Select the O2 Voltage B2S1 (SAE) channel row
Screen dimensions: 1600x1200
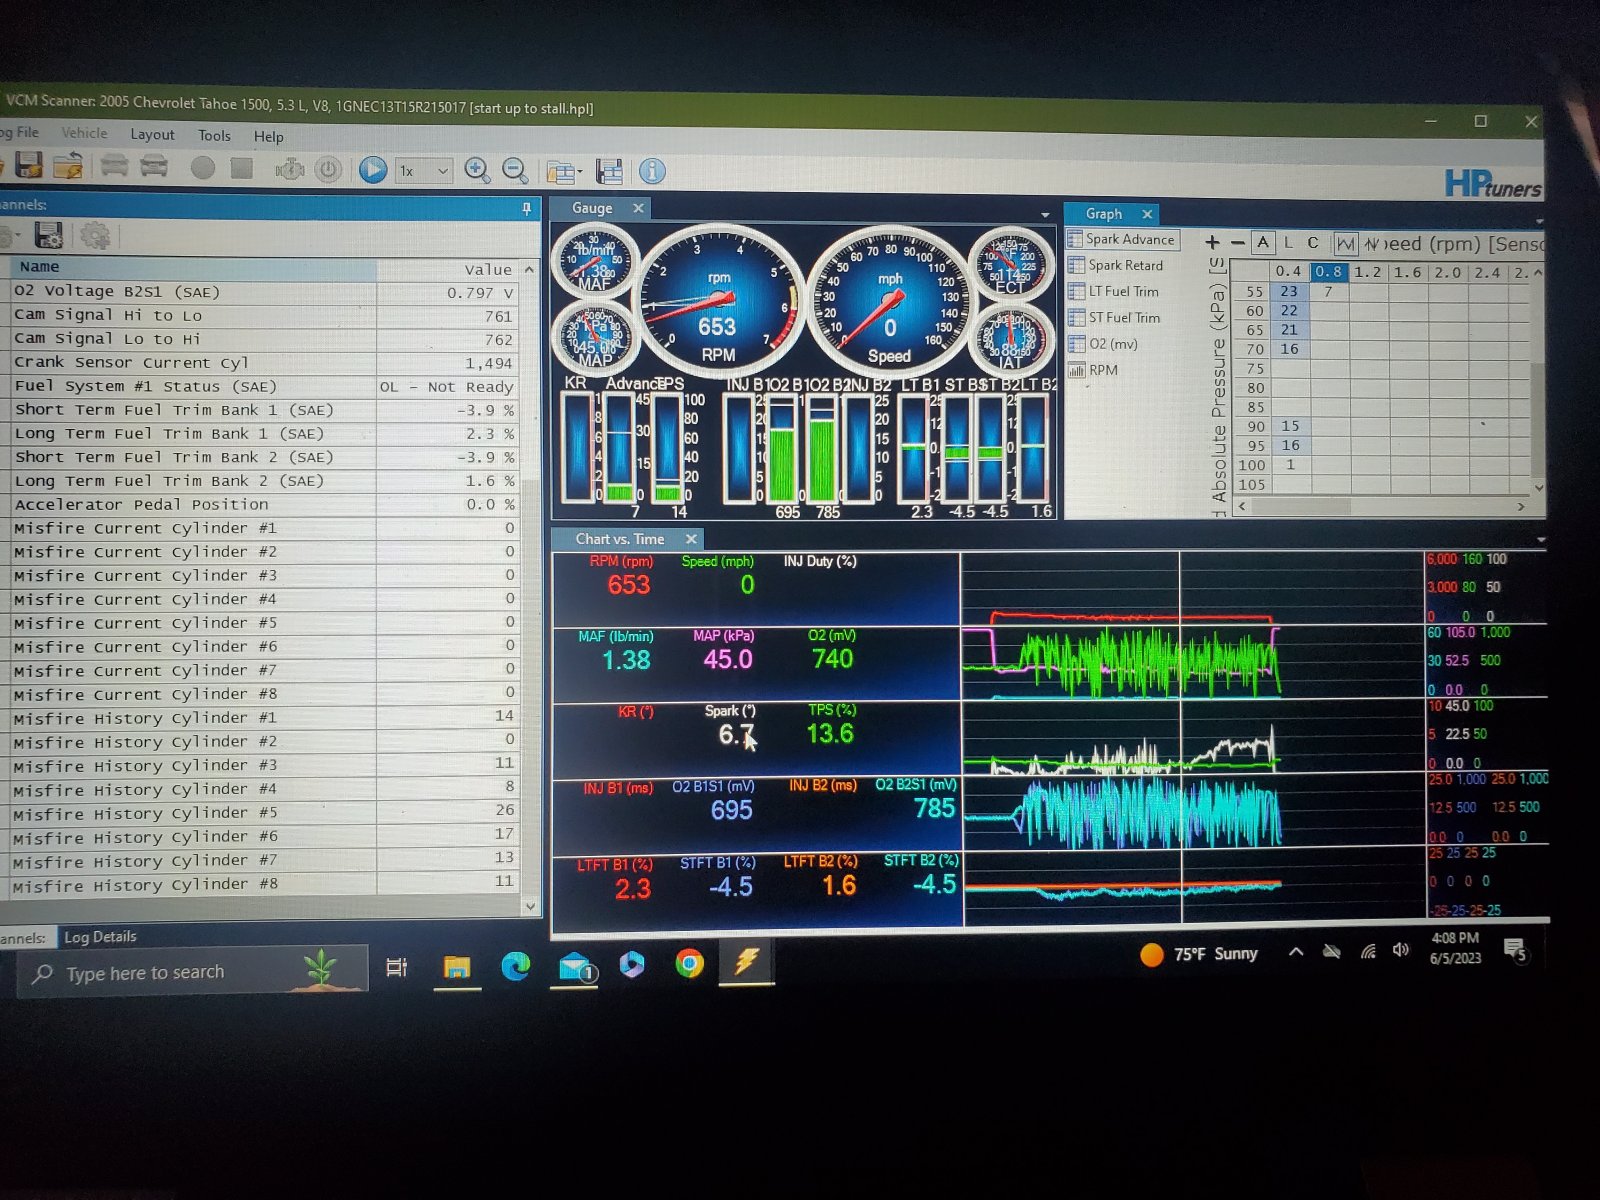pyautogui.click(x=264, y=292)
